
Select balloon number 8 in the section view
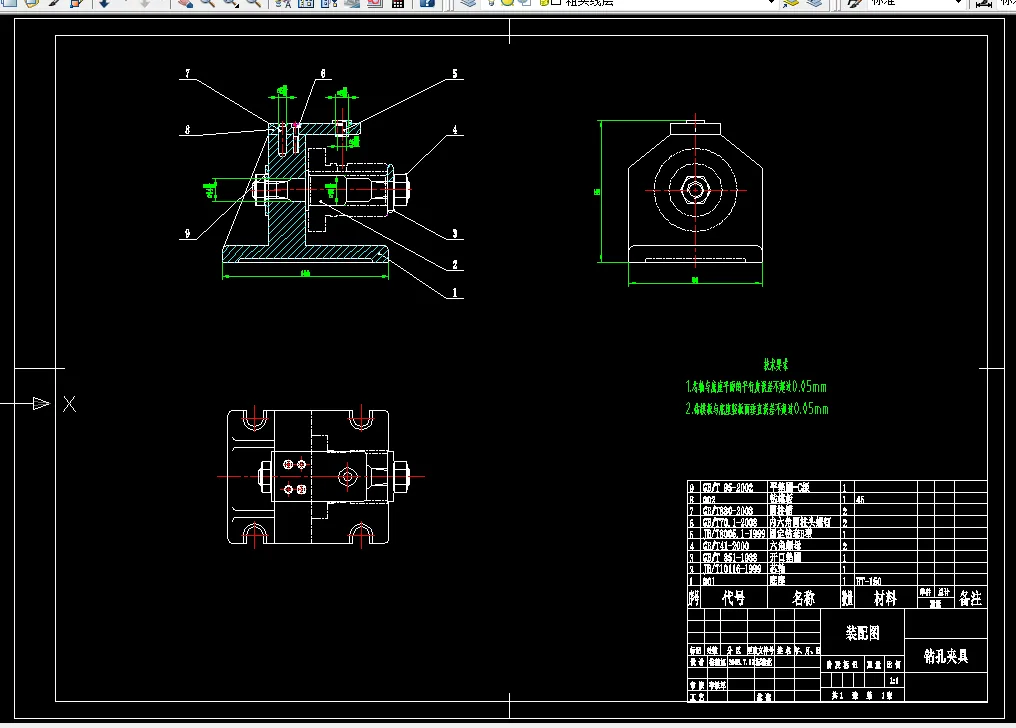pyautogui.click(x=188, y=130)
